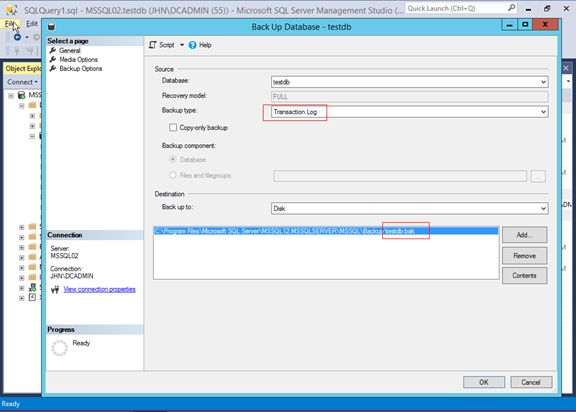
Task: Click the back navigation arrow in SSMS toolbar
Action: (17, 37)
